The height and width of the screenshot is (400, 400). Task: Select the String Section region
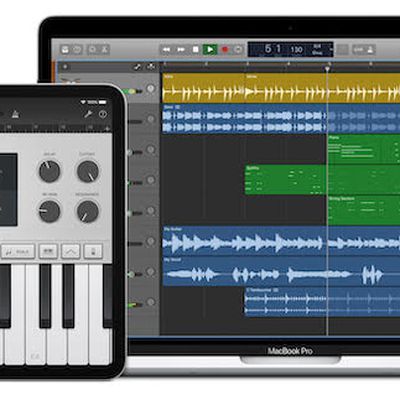coord(364,210)
